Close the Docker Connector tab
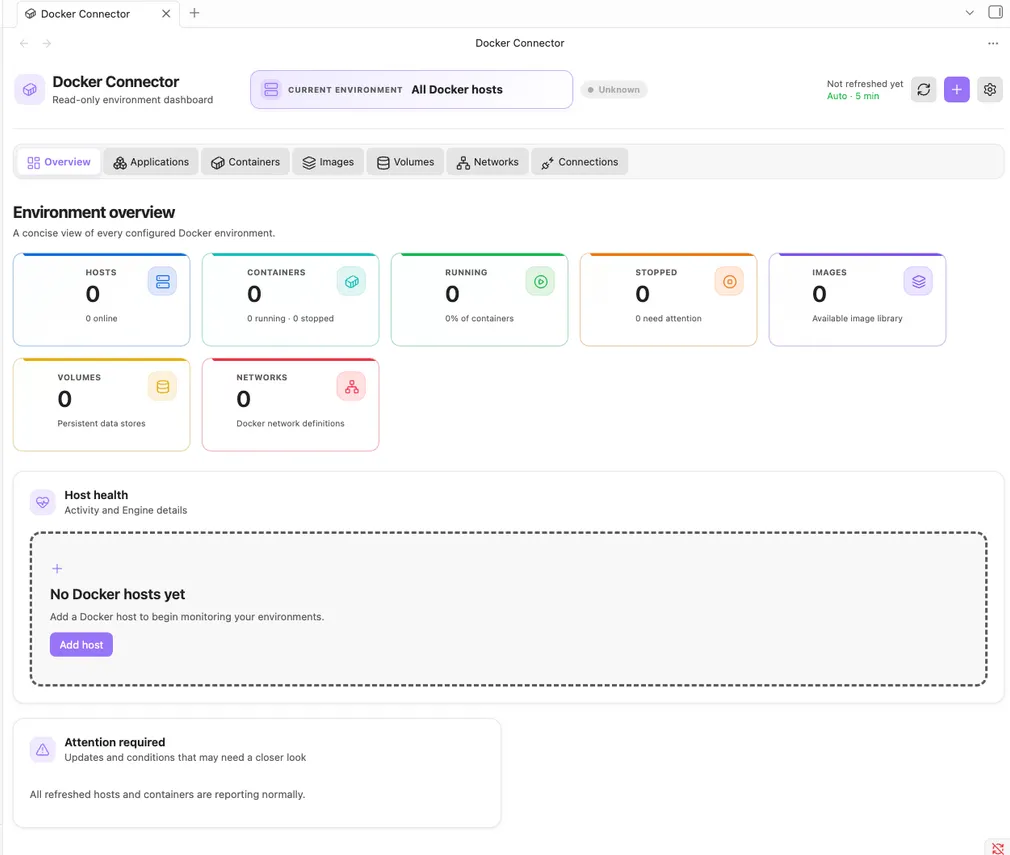Image resolution: width=1010 pixels, height=855 pixels. coord(166,14)
